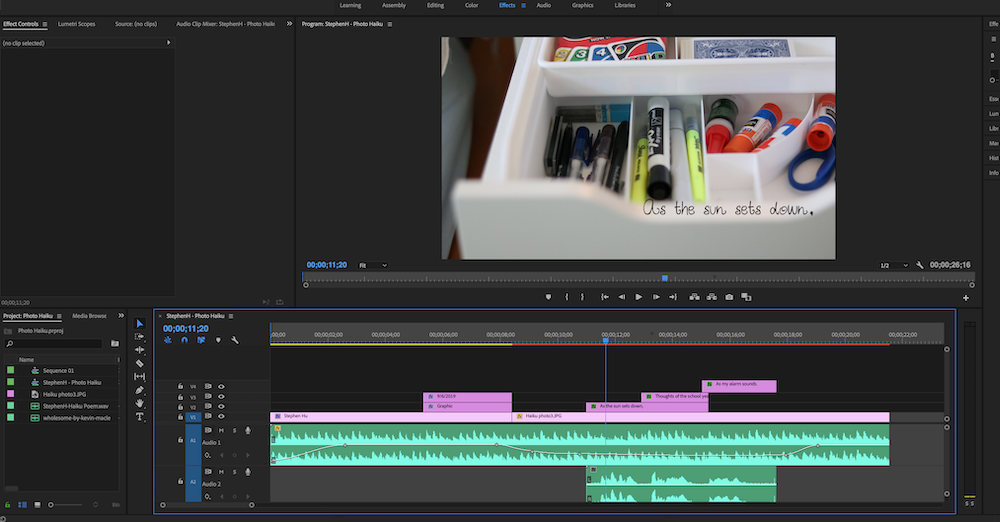
Task: Click the new bin folder icon in Project panel
Action: [x=115, y=343]
